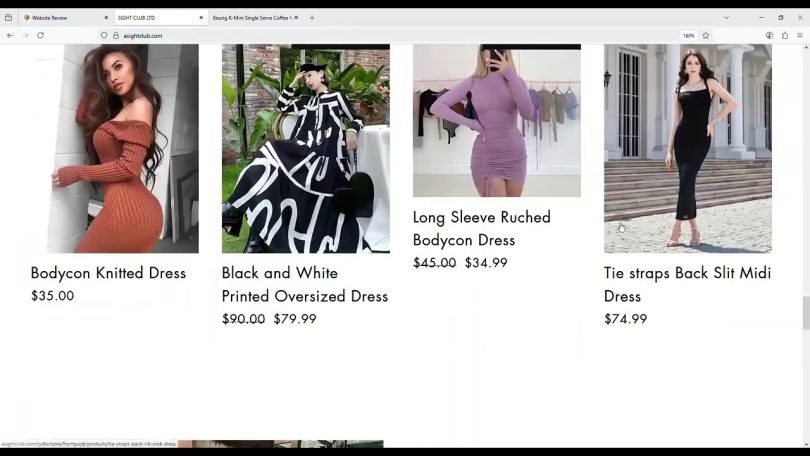The width and height of the screenshot is (810, 456).
Task: Close the Website Review tab
Action: click(x=106, y=18)
